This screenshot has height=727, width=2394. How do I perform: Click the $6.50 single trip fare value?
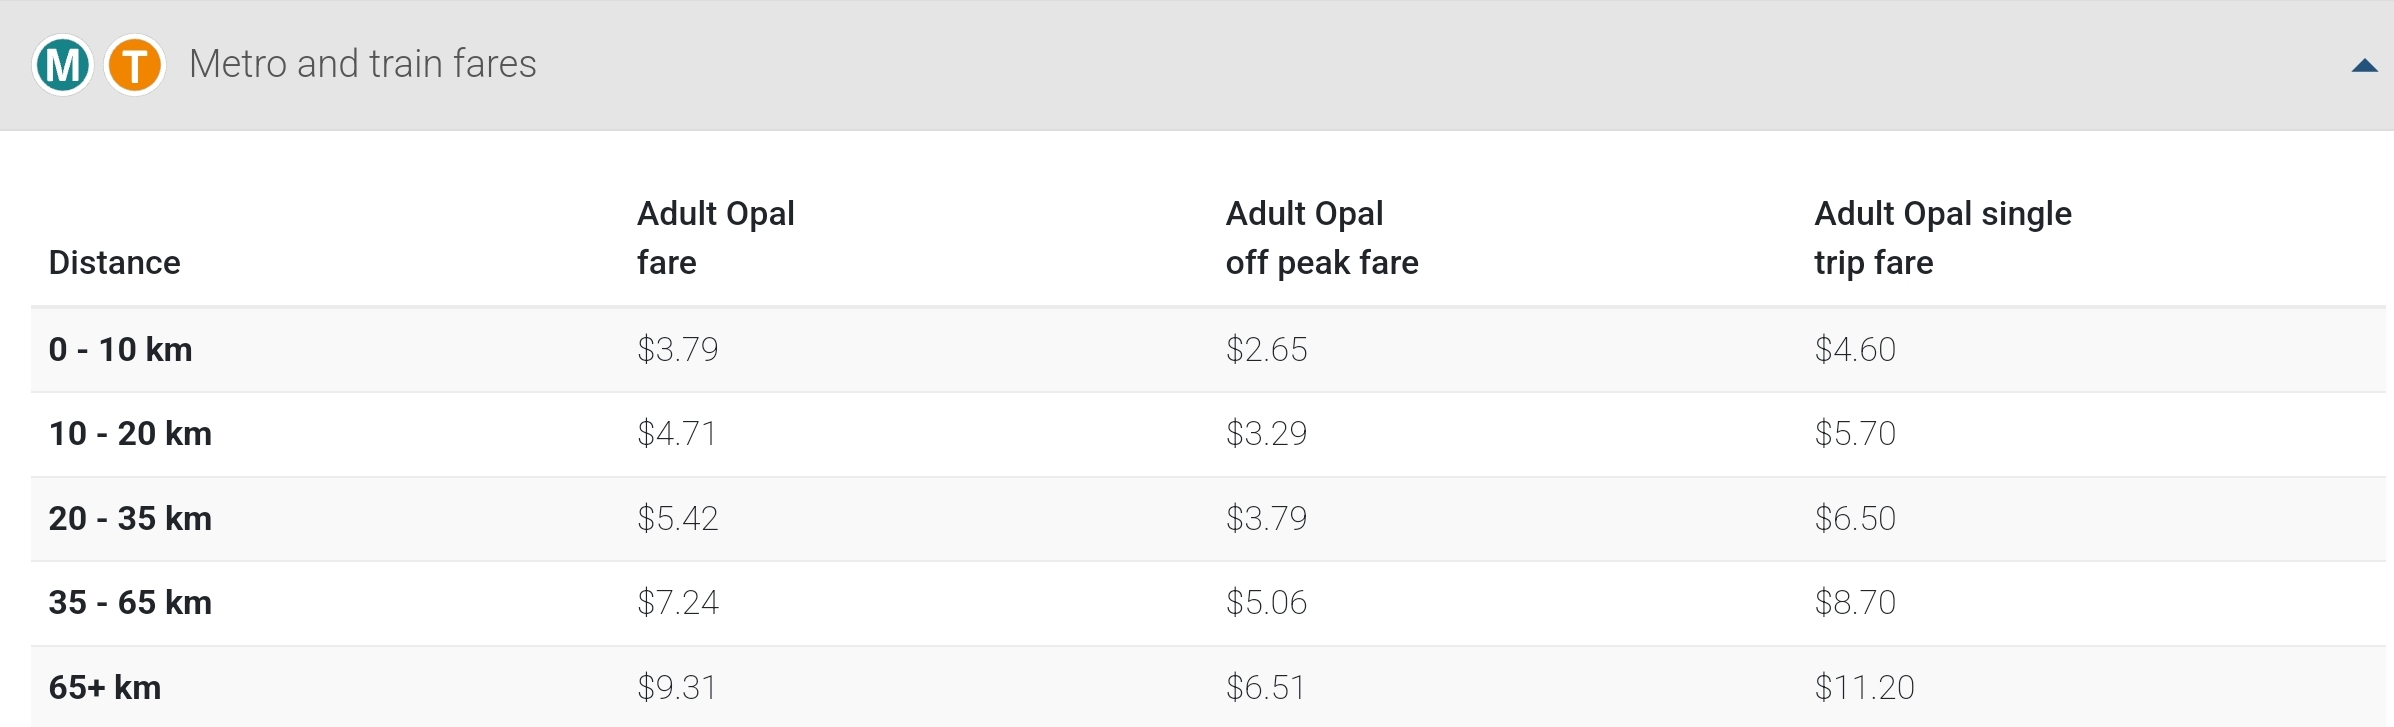click(x=1855, y=518)
